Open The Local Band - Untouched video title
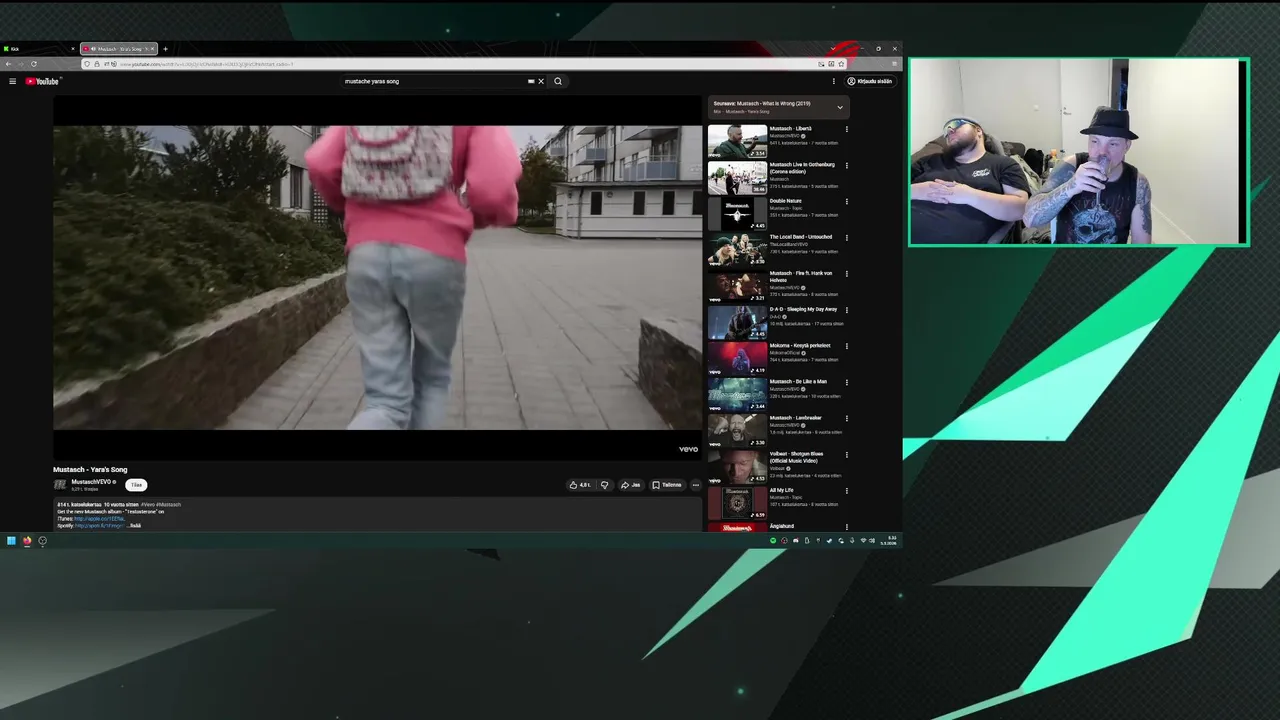 coord(801,237)
